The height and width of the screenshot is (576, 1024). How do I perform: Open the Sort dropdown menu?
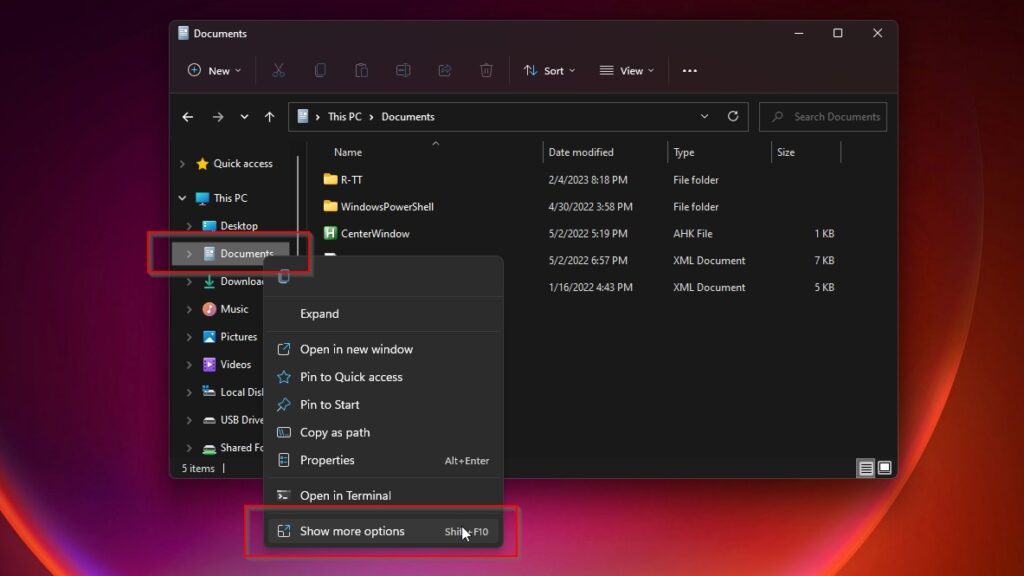click(550, 71)
